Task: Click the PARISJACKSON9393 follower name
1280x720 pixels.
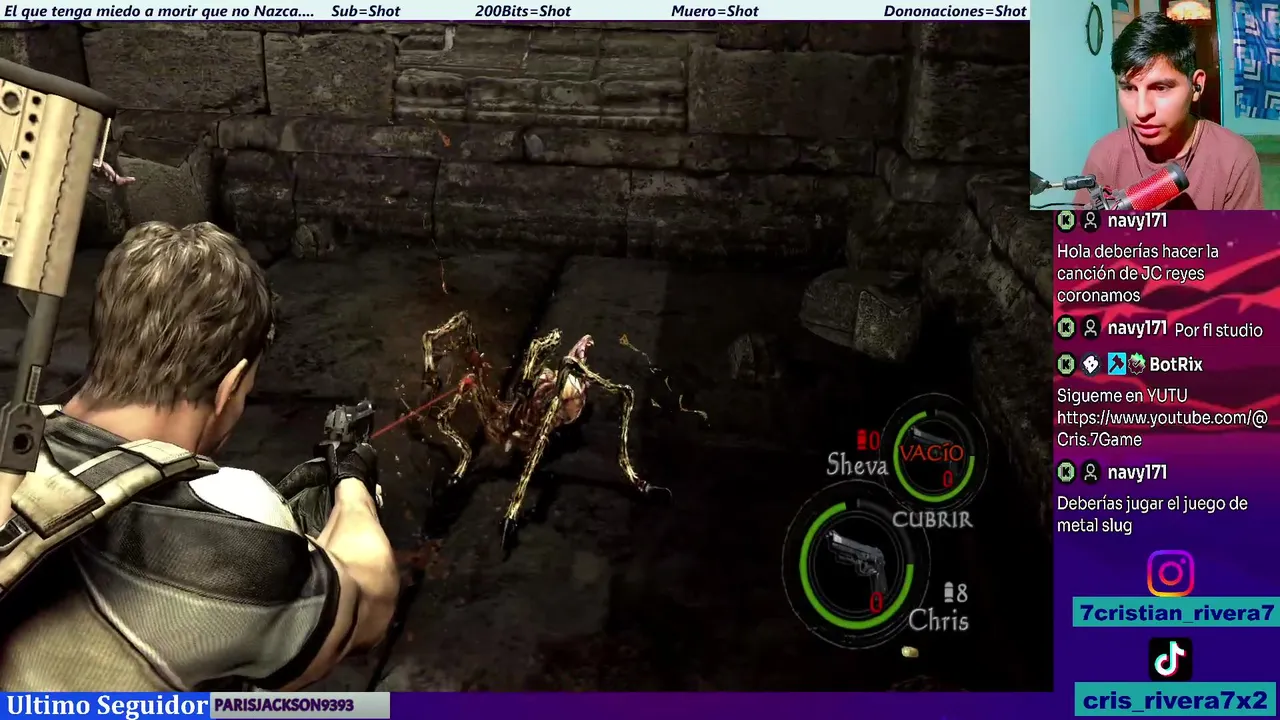Action: 284,705
